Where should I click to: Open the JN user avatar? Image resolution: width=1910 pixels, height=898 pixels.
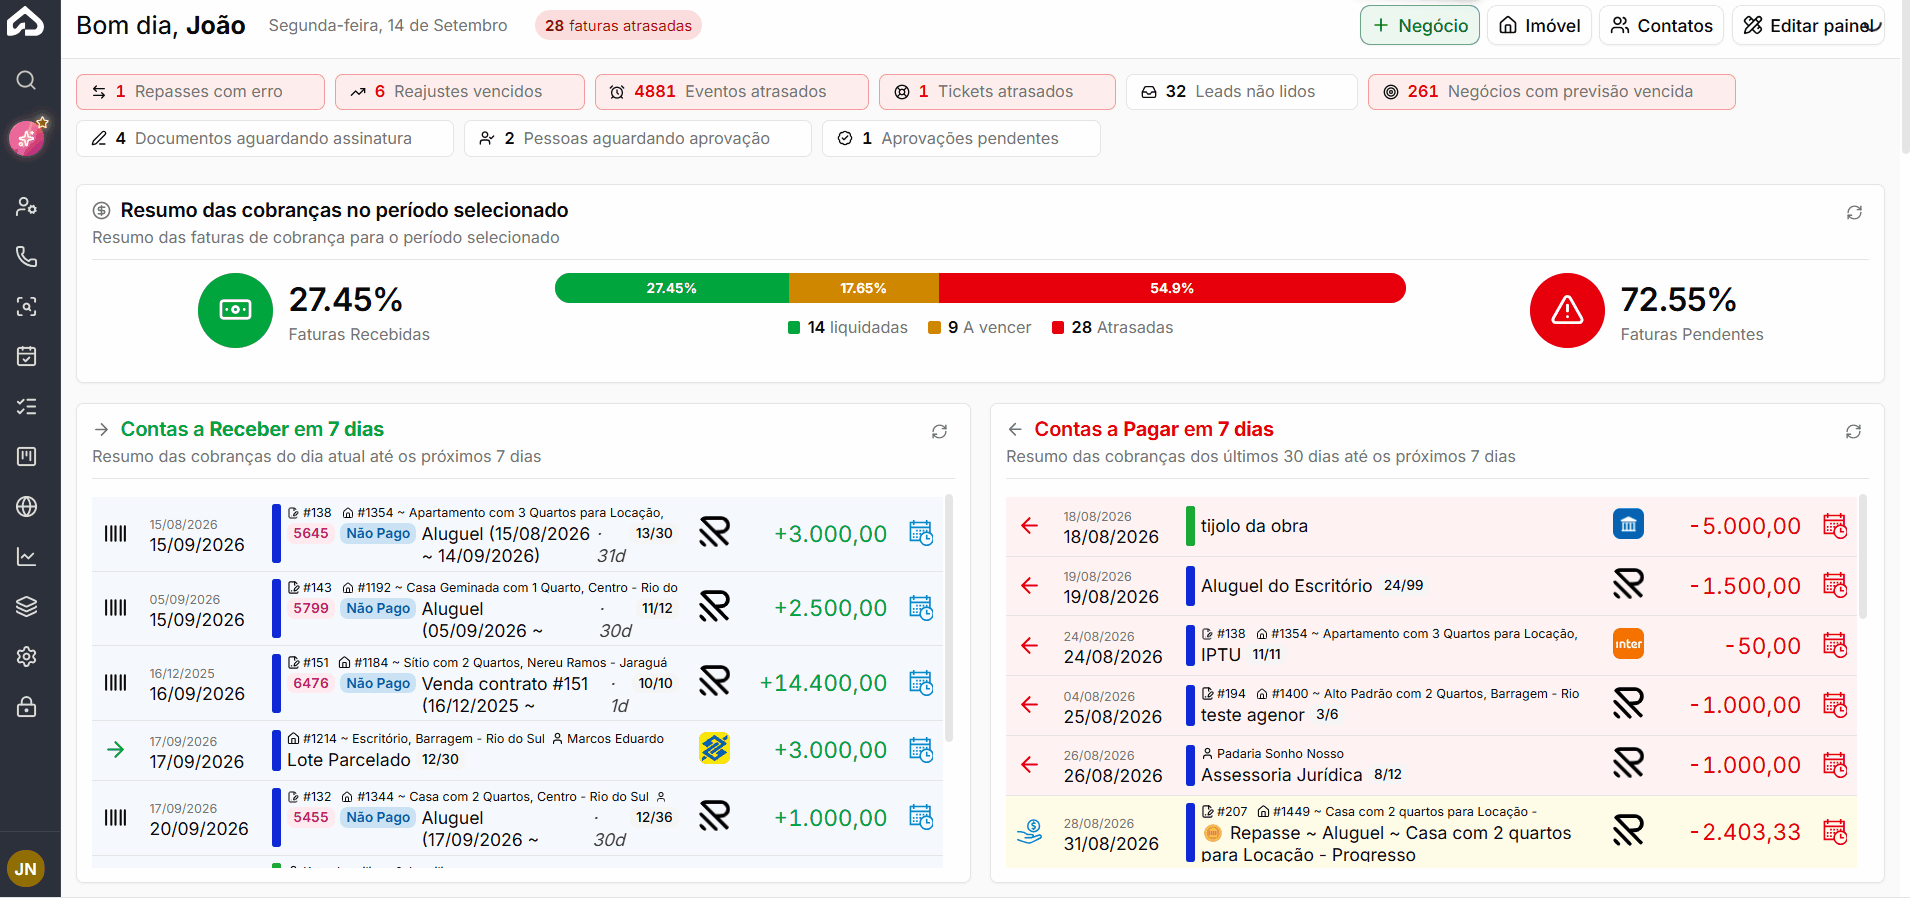point(26,869)
